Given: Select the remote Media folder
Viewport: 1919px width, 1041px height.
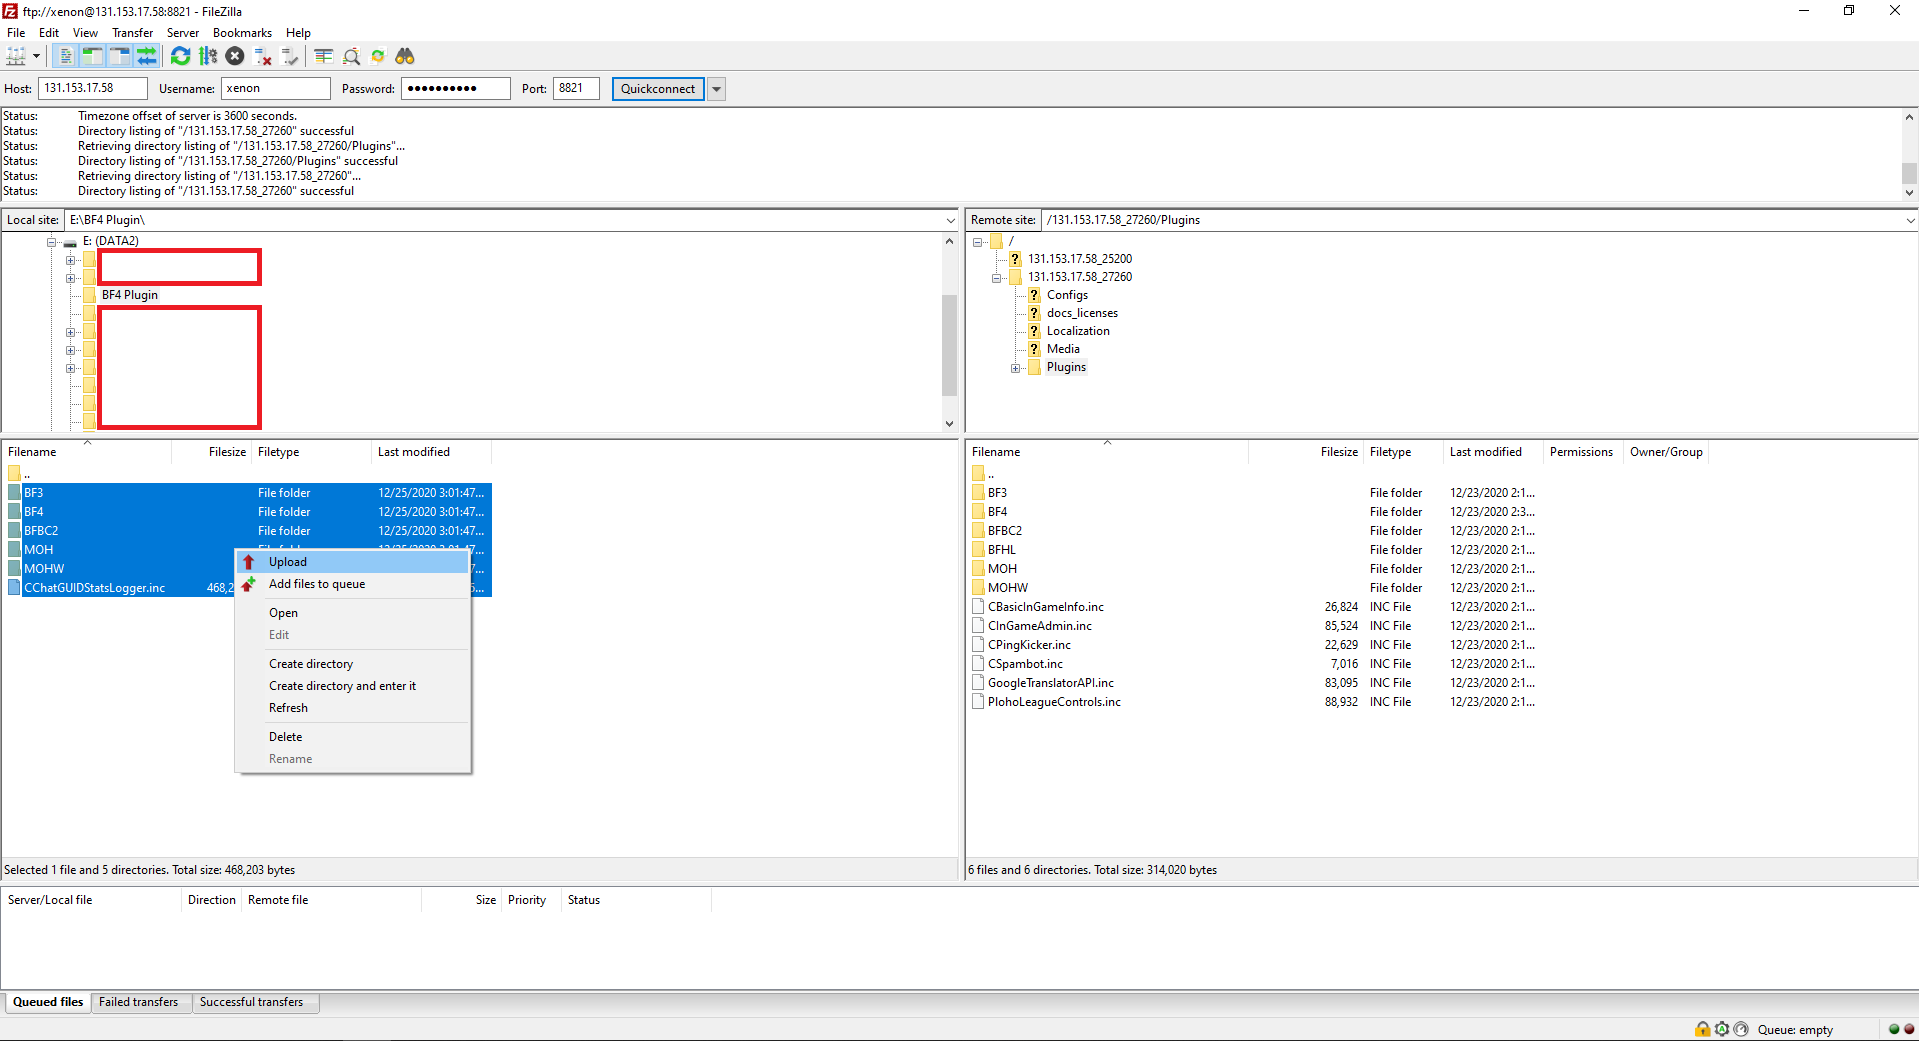Looking at the screenshot, I should (1063, 349).
